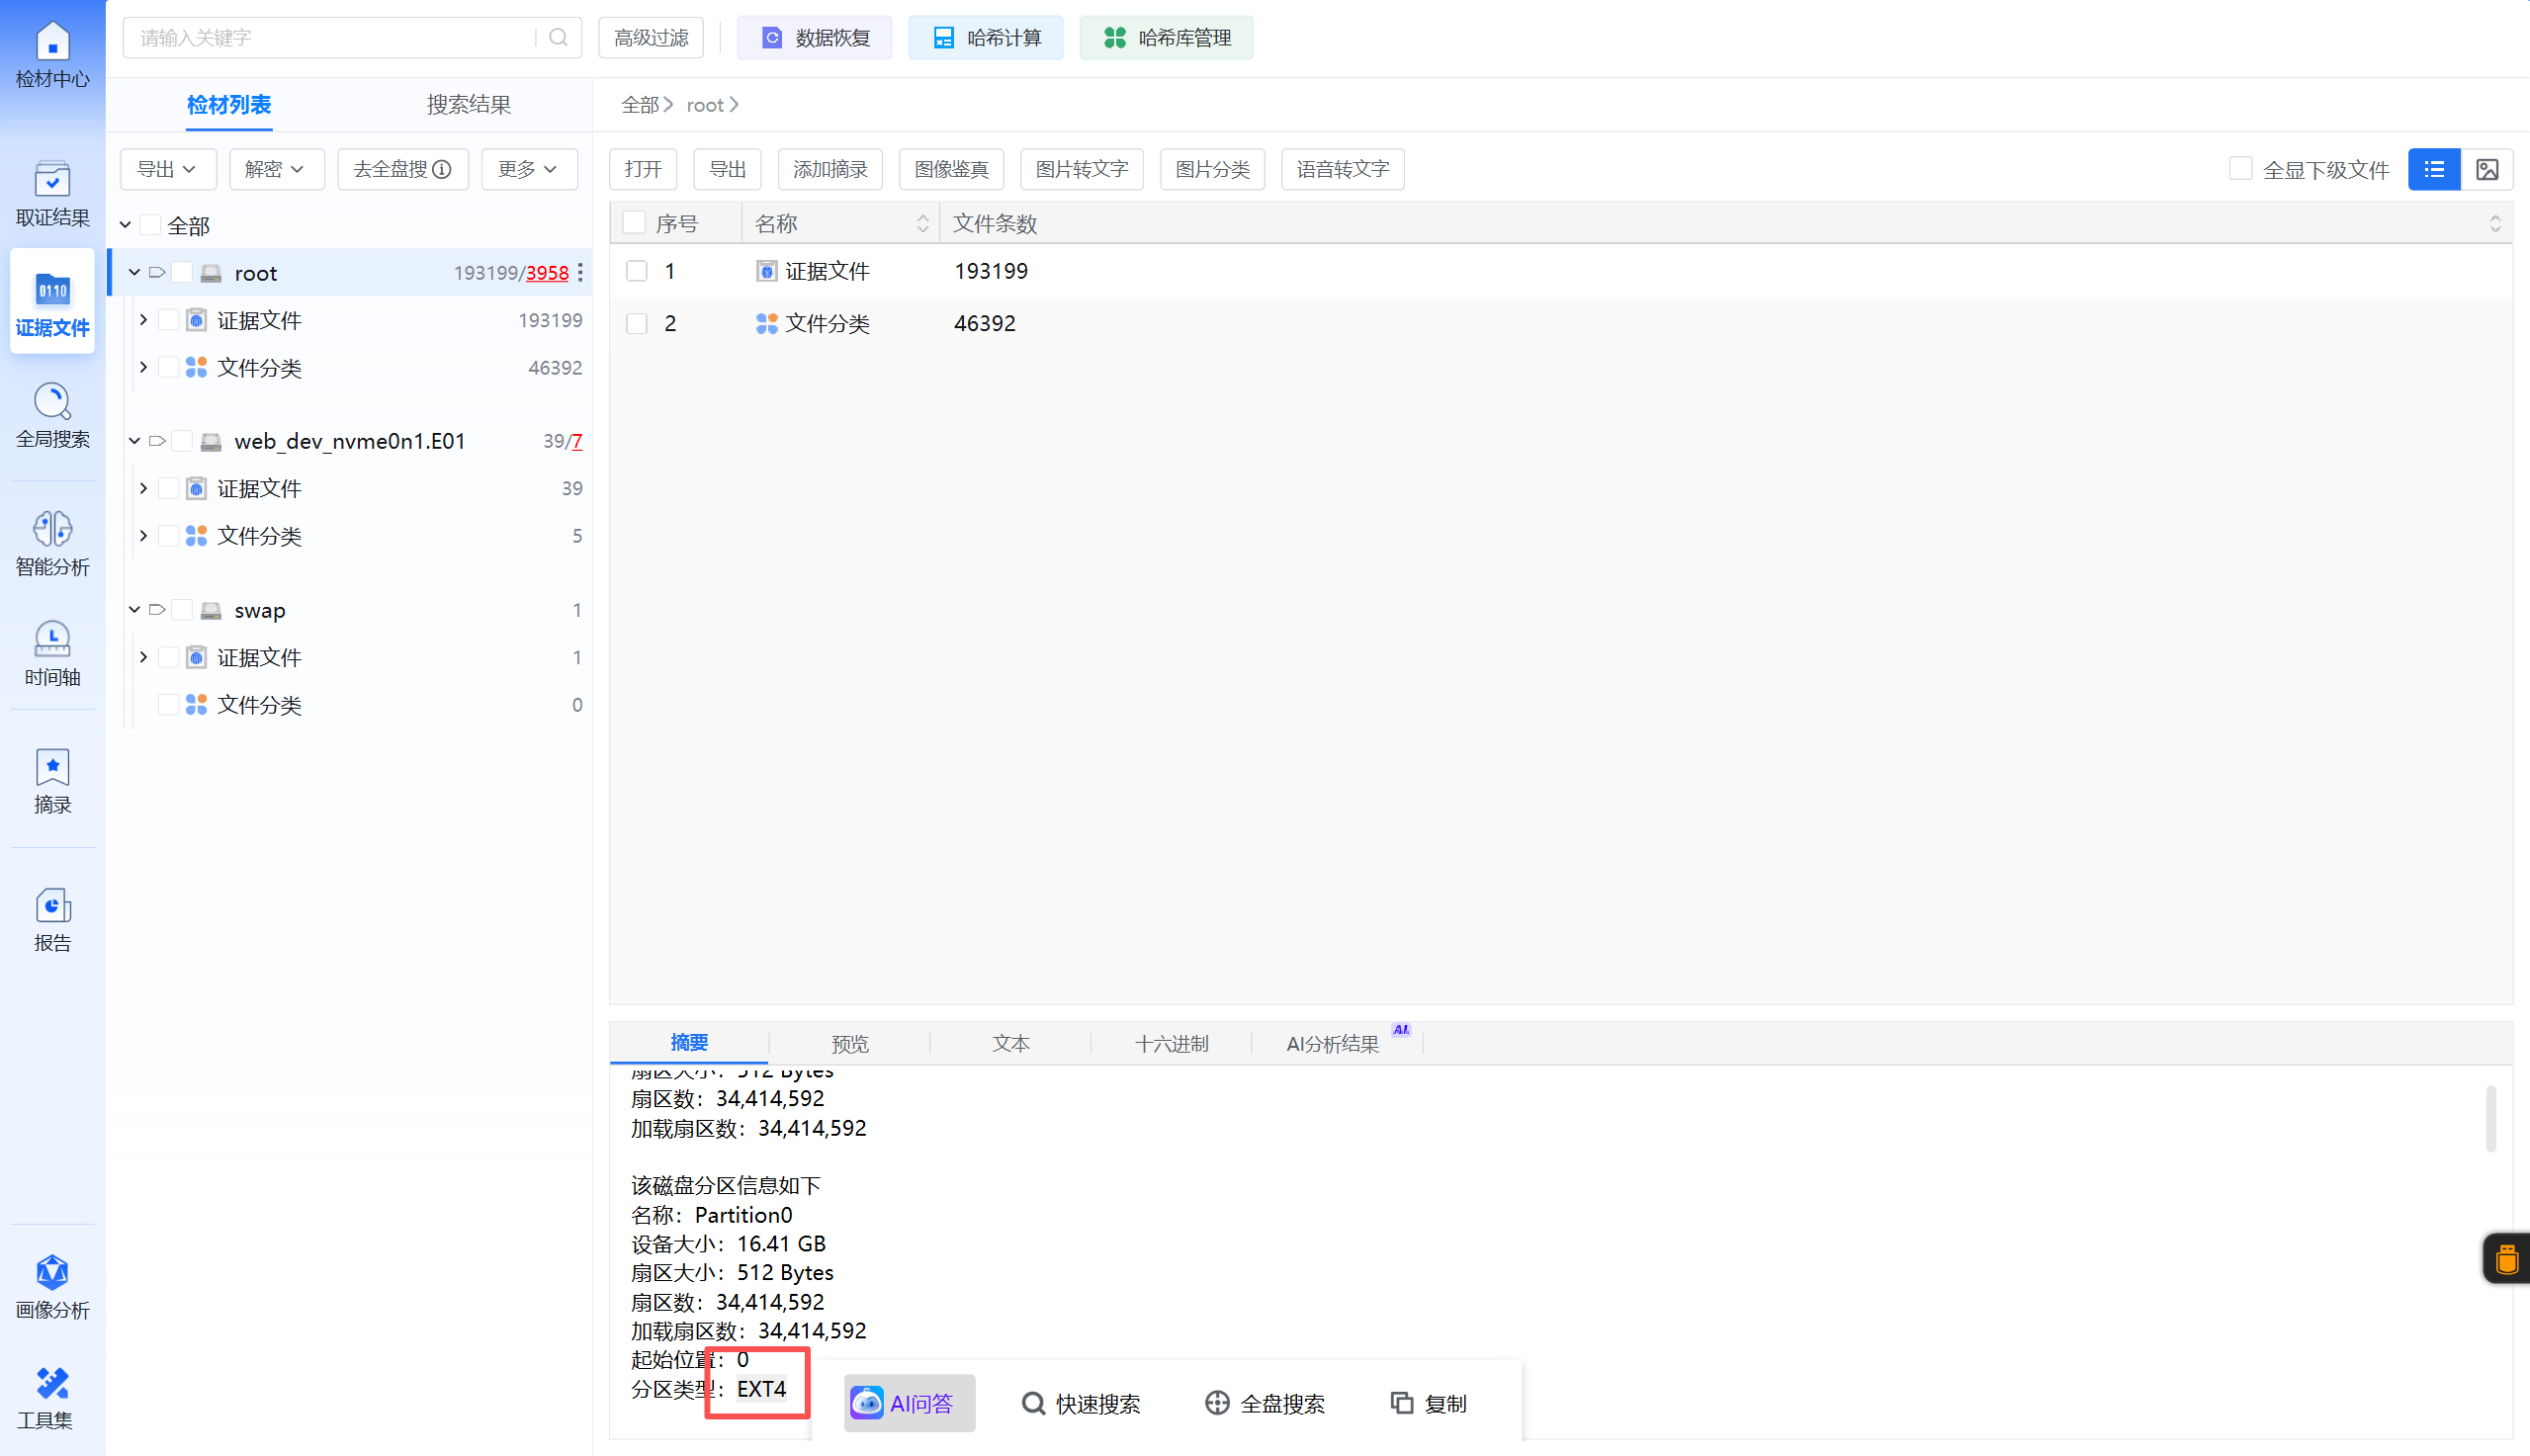The width and height of the screenshot is (2530, 1456).
Task: Click the search magnifier icon
Action: click(x=559, y=38)
